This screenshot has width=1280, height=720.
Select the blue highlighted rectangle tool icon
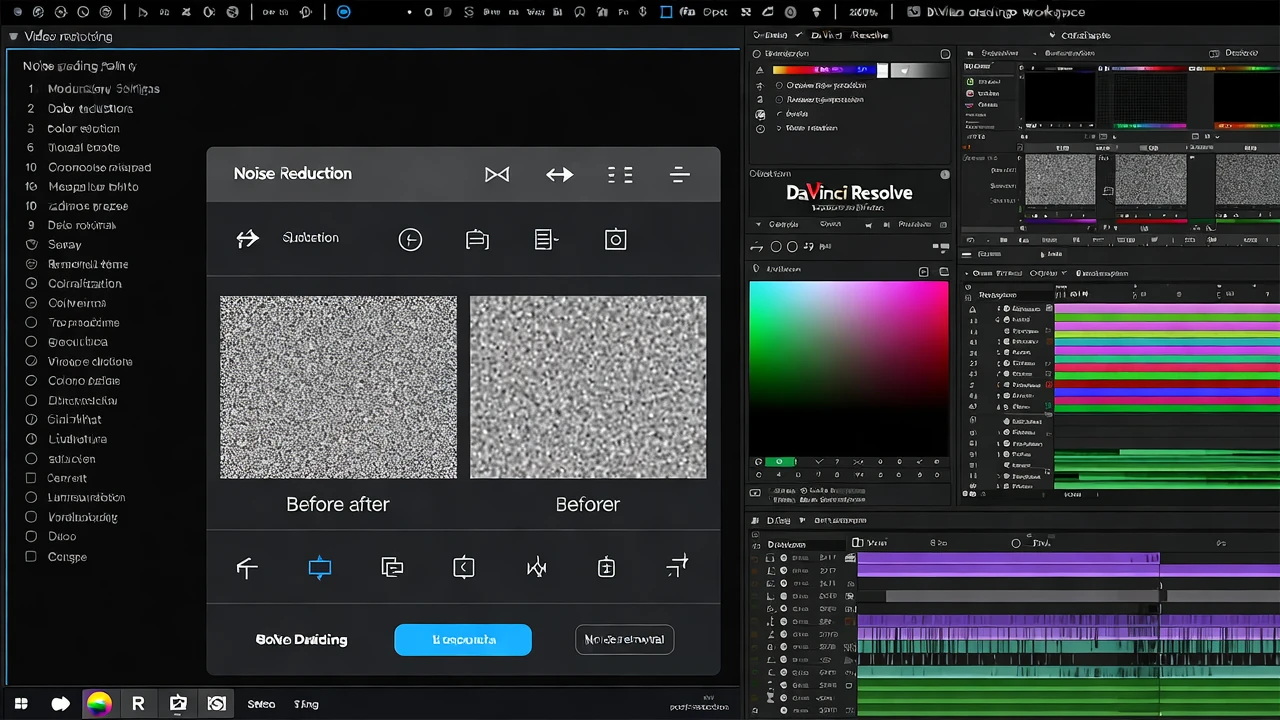tap(320, 568)
